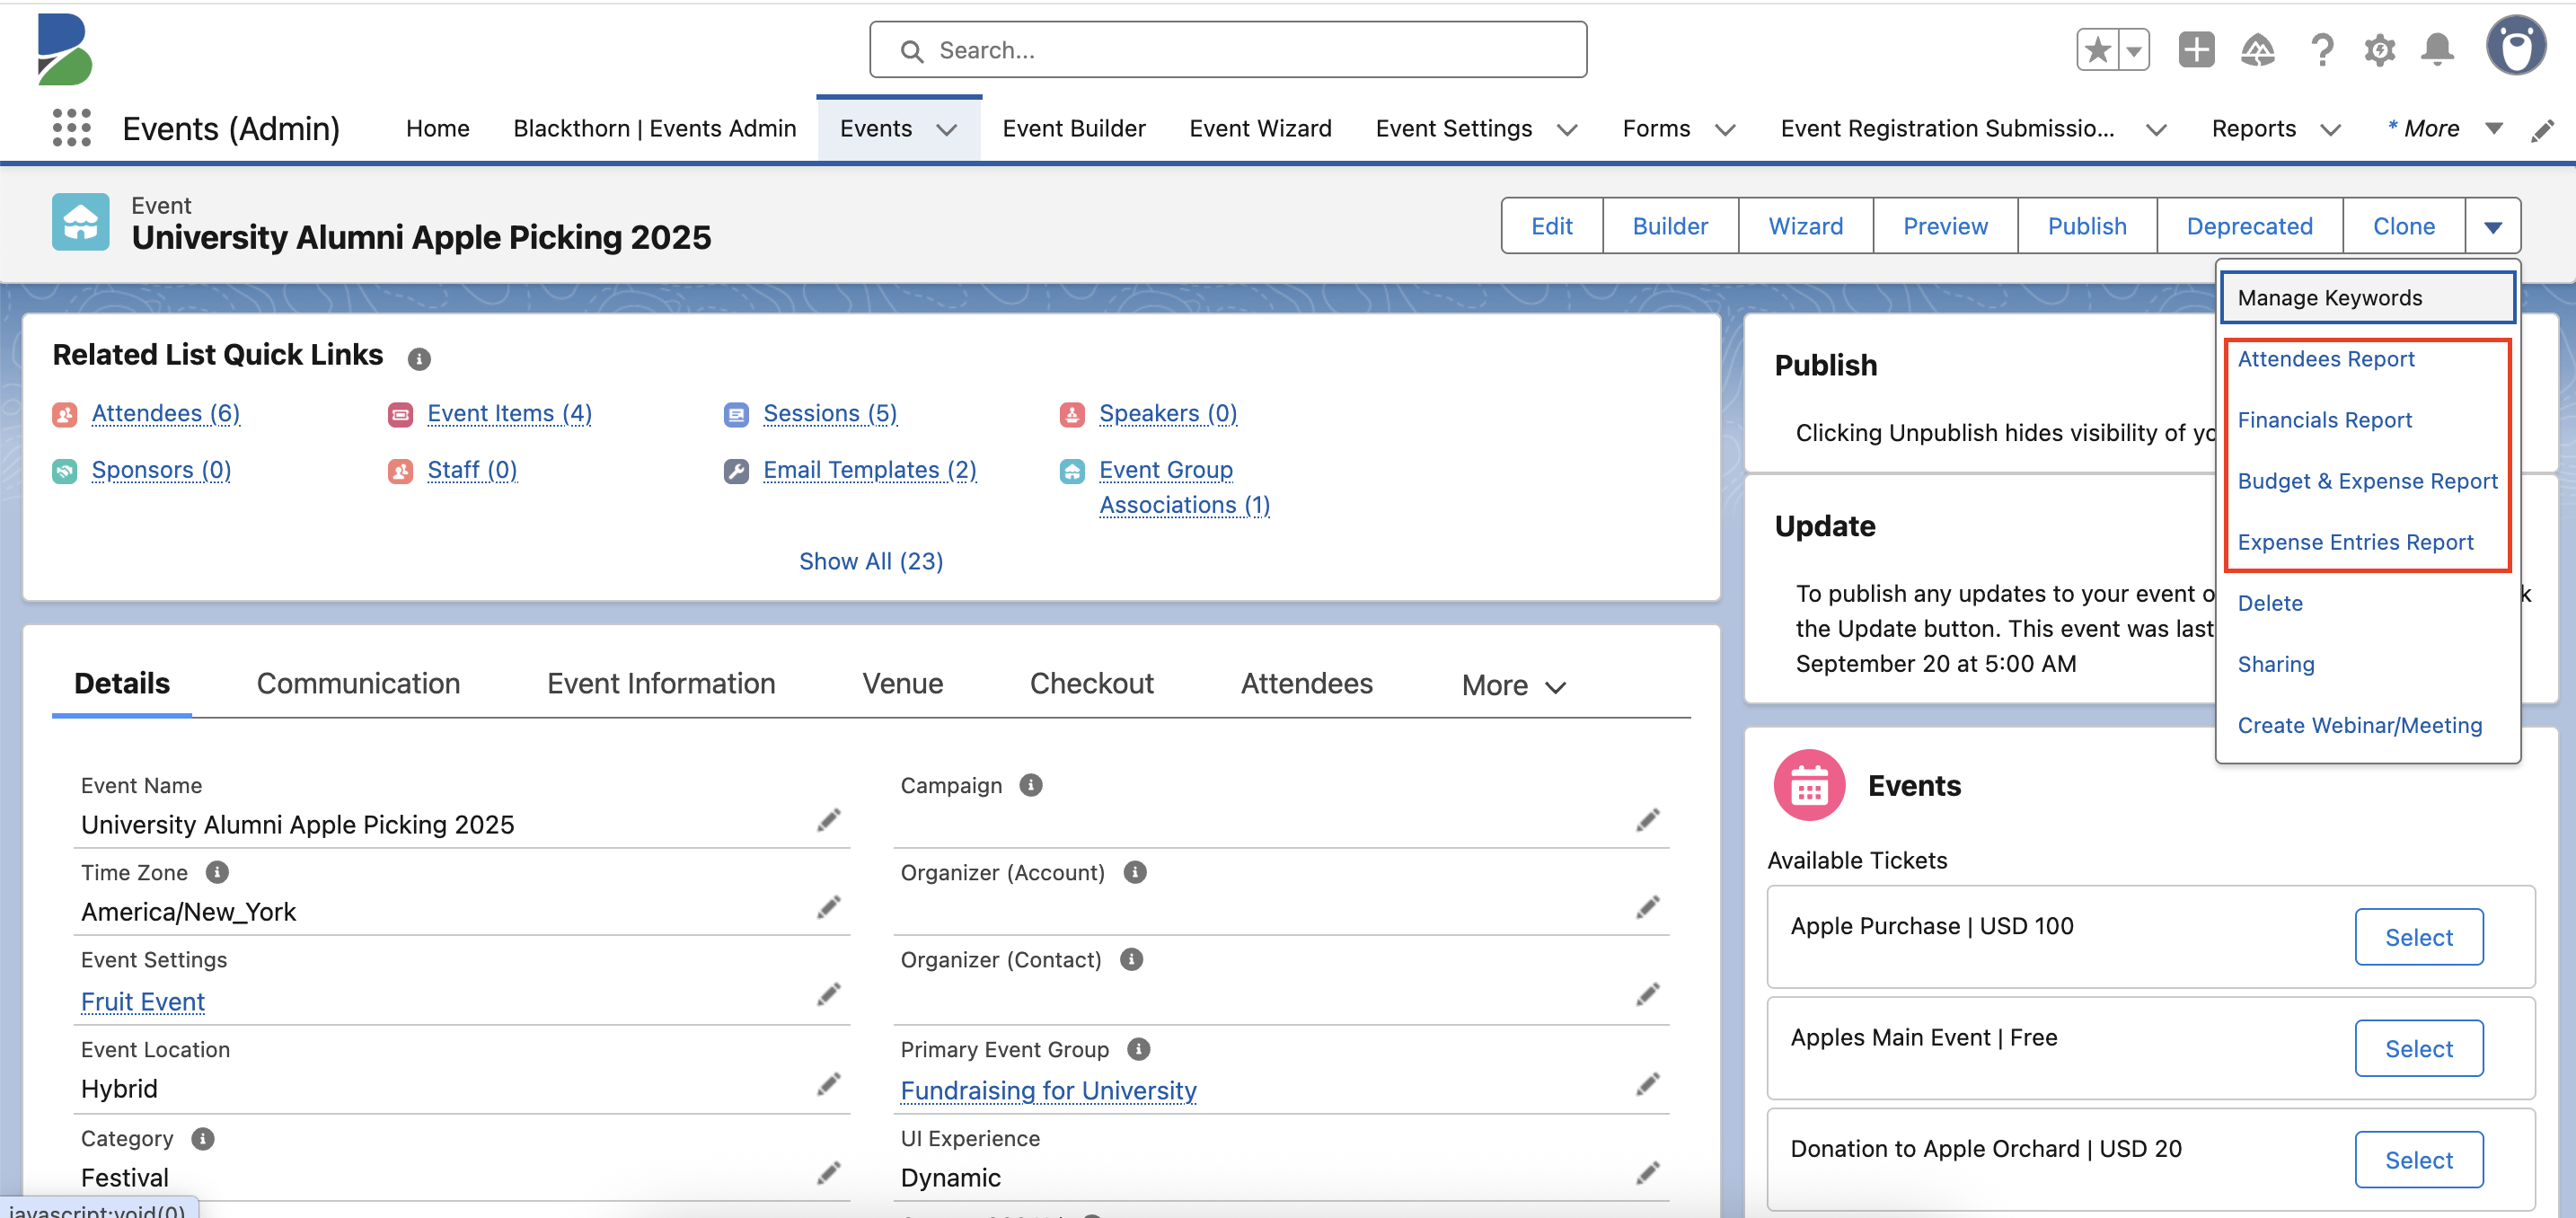This screenshot has height=1218, width=2576.
Task: Open the Reports dropdown chevron
Action: 2332,128
